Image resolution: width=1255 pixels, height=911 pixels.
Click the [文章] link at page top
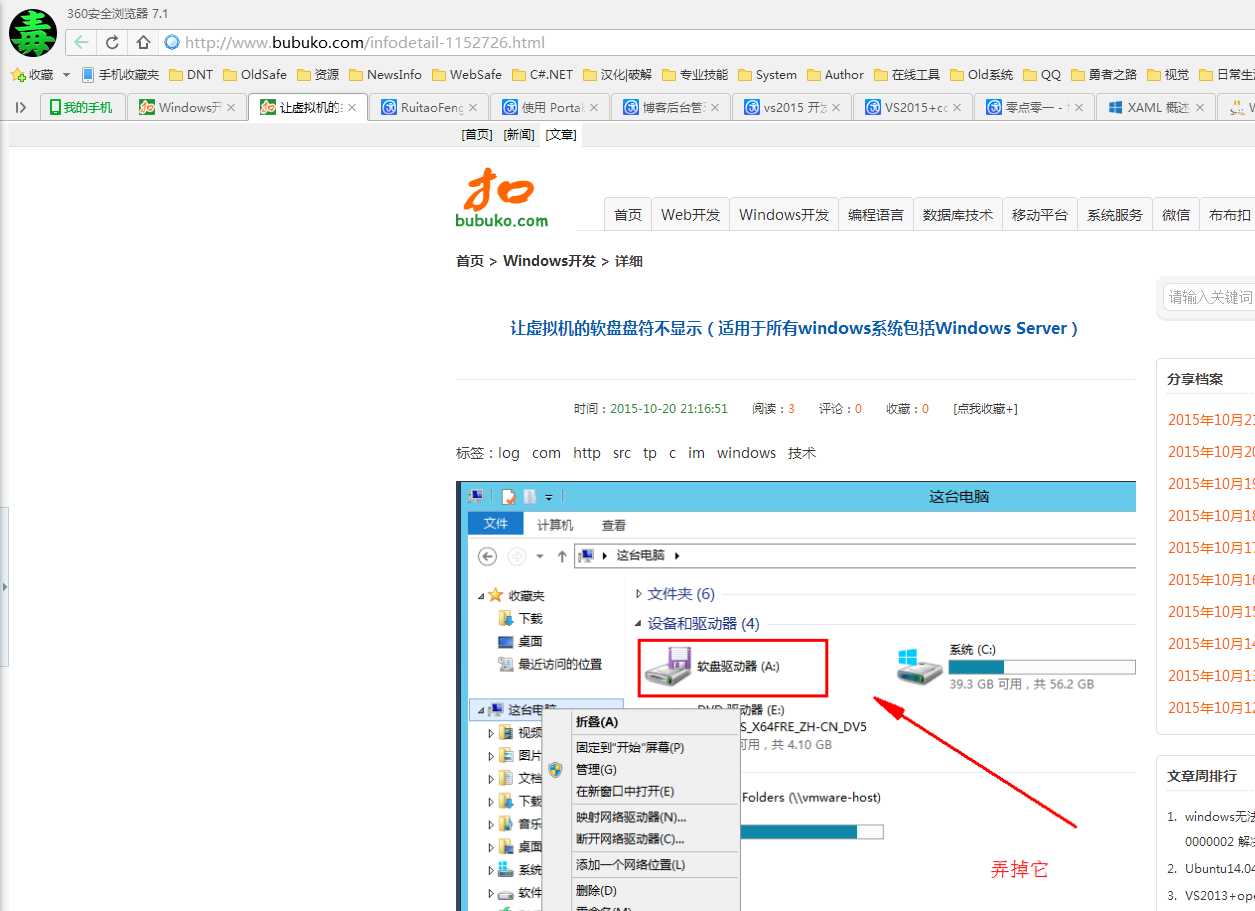click(561, 135)
